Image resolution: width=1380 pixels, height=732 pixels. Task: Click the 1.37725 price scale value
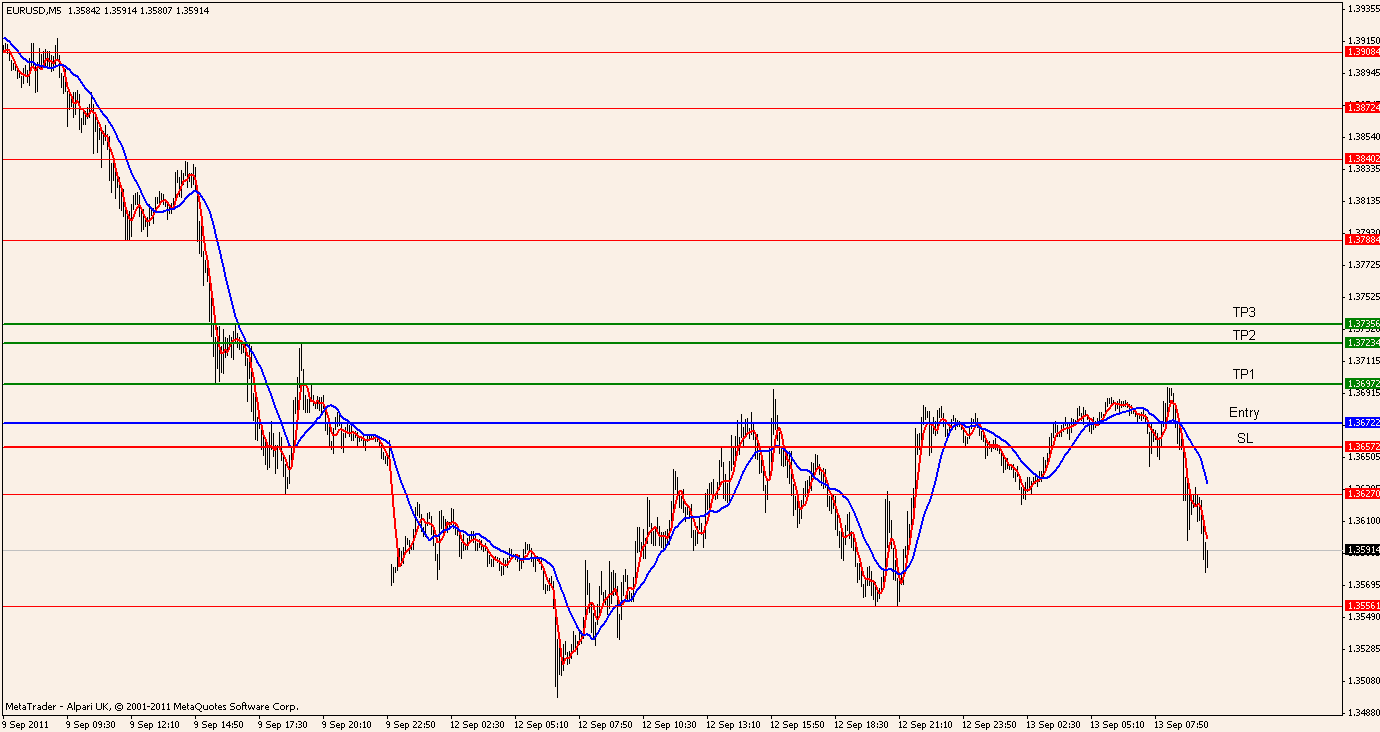tap(1362, 264)
